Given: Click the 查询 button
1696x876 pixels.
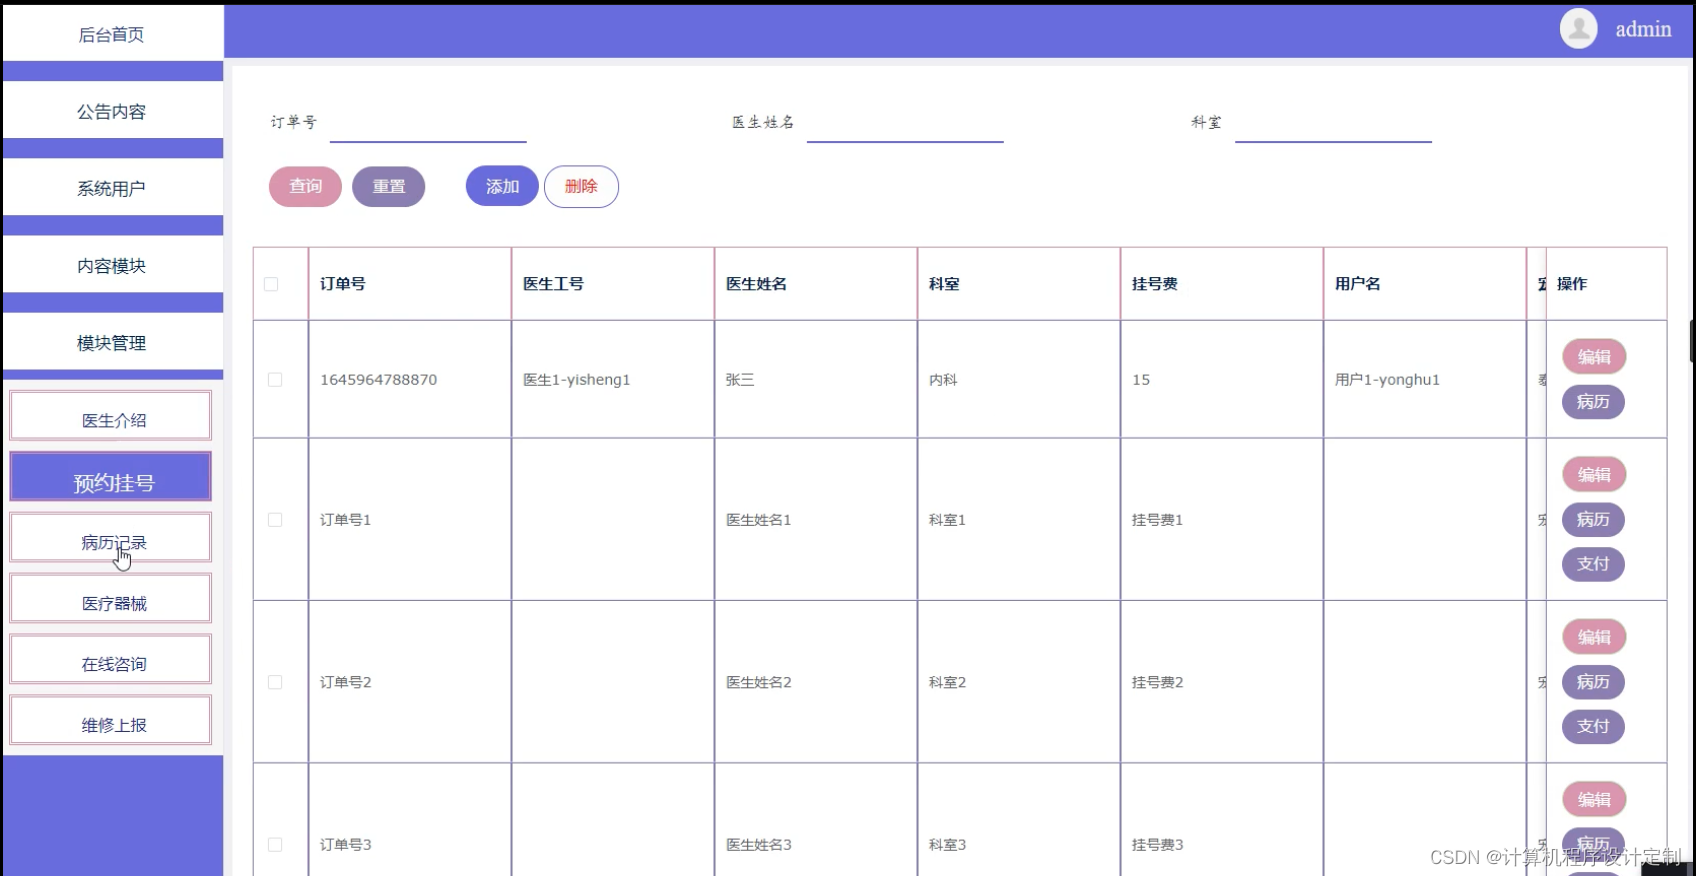Looking at the screenshot, I should point(305,186).
